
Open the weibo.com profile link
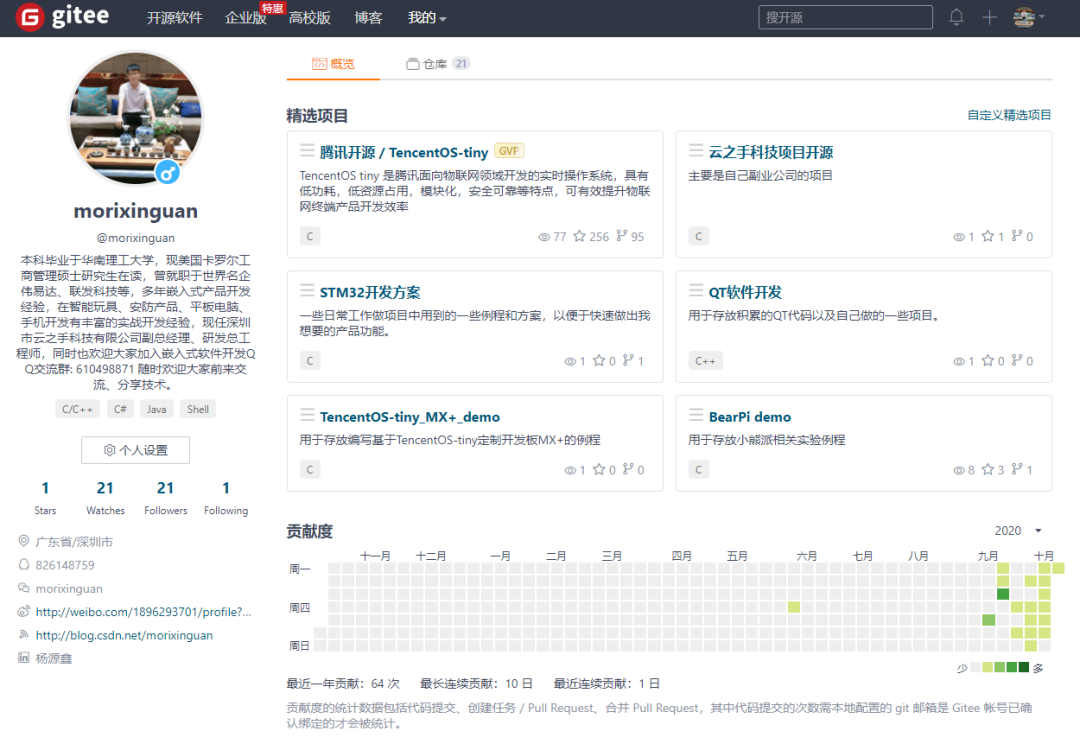143,612
